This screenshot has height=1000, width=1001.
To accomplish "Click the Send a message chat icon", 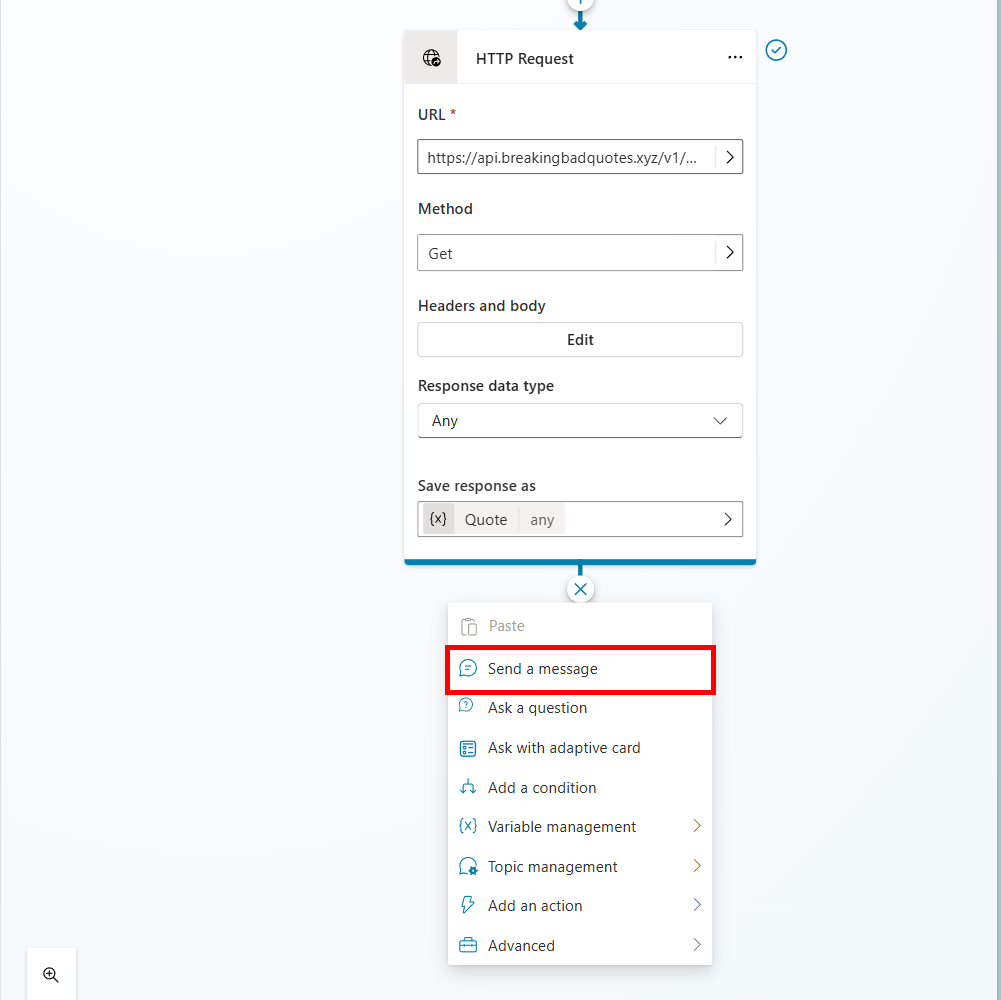I will pos(467,668).
